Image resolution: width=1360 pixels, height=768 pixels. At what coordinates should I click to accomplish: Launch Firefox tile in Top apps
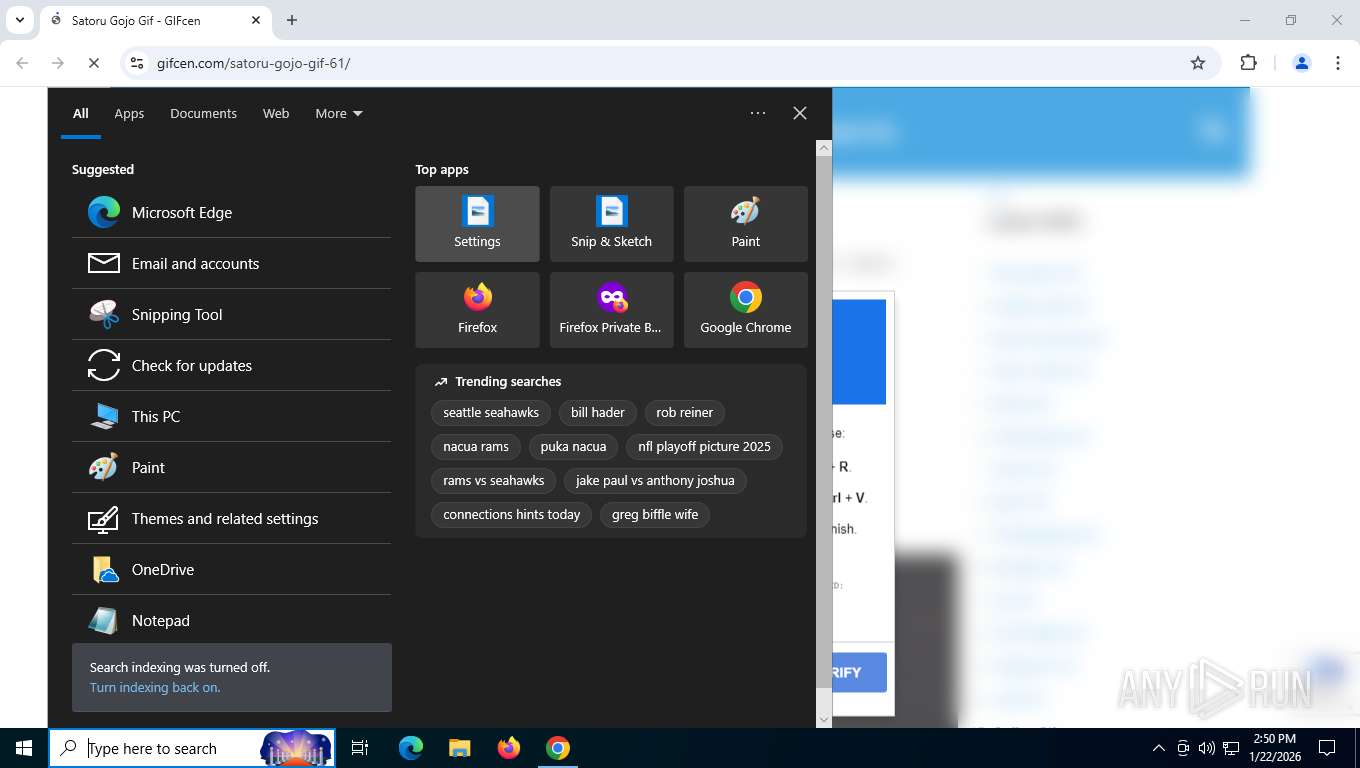pos(477,310)
